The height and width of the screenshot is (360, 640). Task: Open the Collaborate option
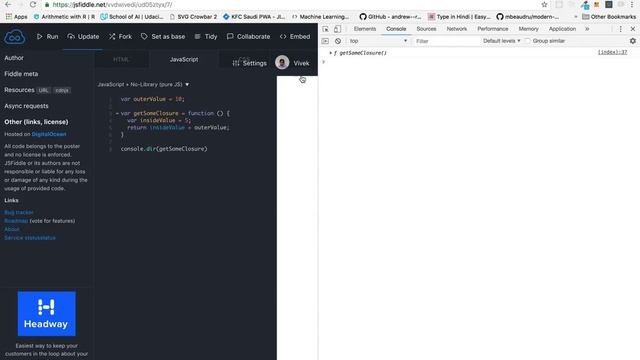(x=248, y=36)
